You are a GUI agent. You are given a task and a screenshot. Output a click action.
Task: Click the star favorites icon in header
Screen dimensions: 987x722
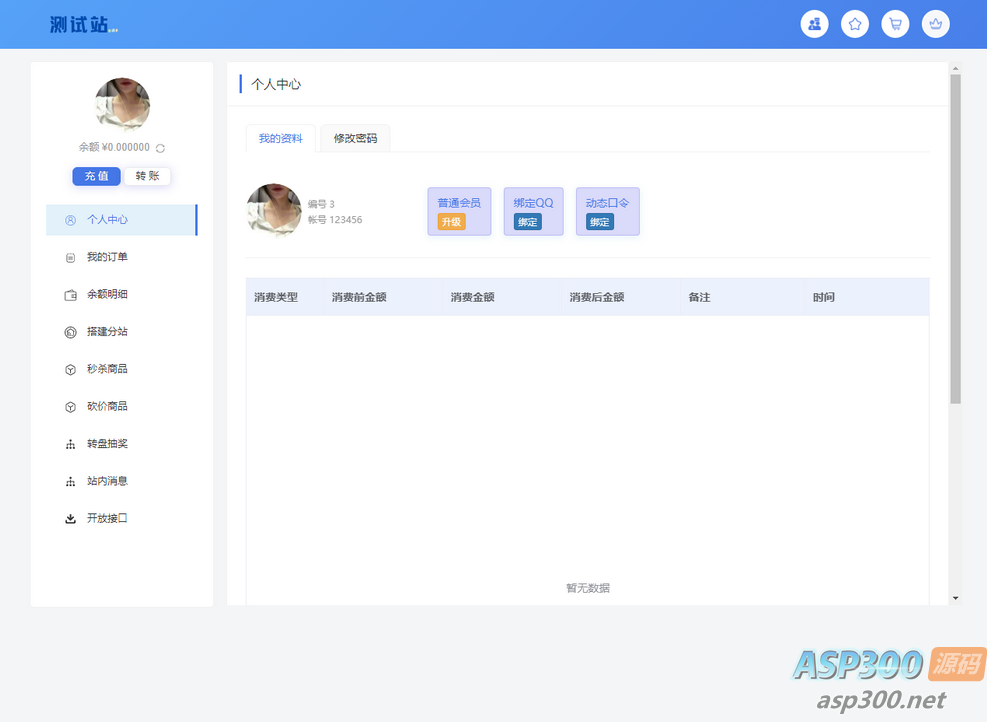coord(855,25)
